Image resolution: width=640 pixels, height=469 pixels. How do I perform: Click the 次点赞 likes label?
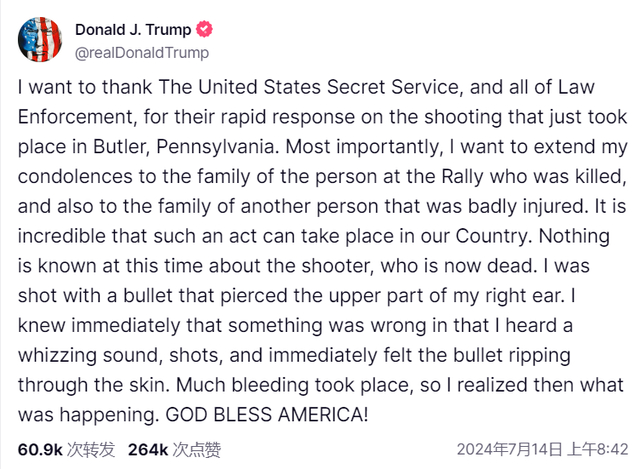(196, 449)
